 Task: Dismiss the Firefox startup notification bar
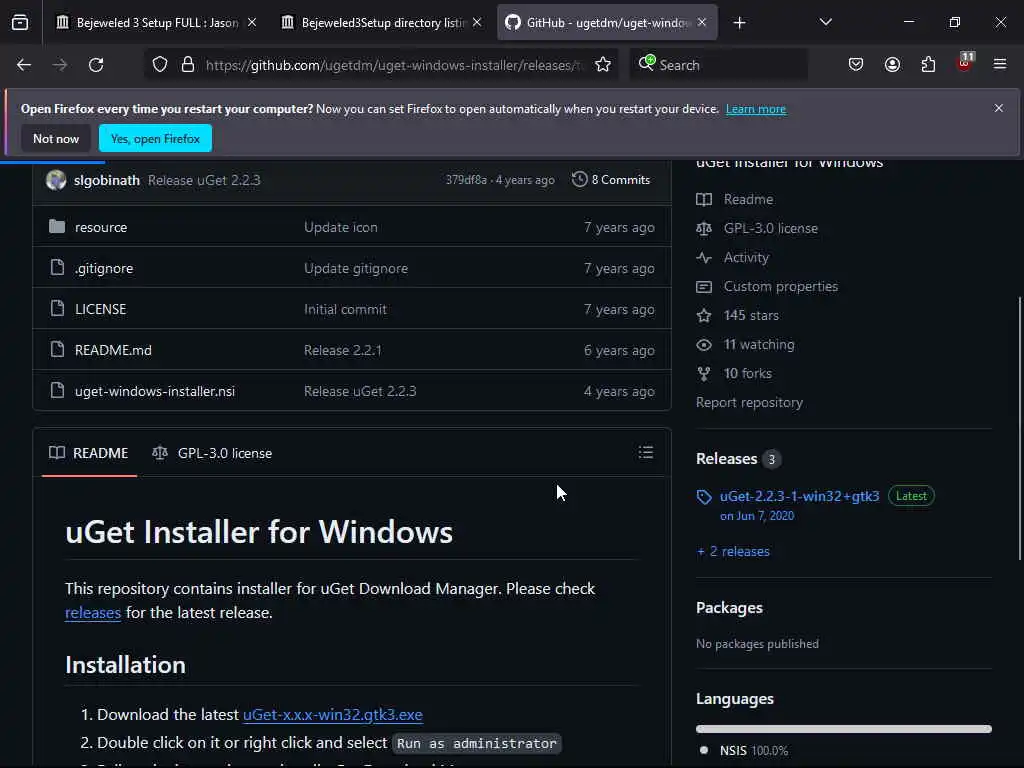pos(999,108)
